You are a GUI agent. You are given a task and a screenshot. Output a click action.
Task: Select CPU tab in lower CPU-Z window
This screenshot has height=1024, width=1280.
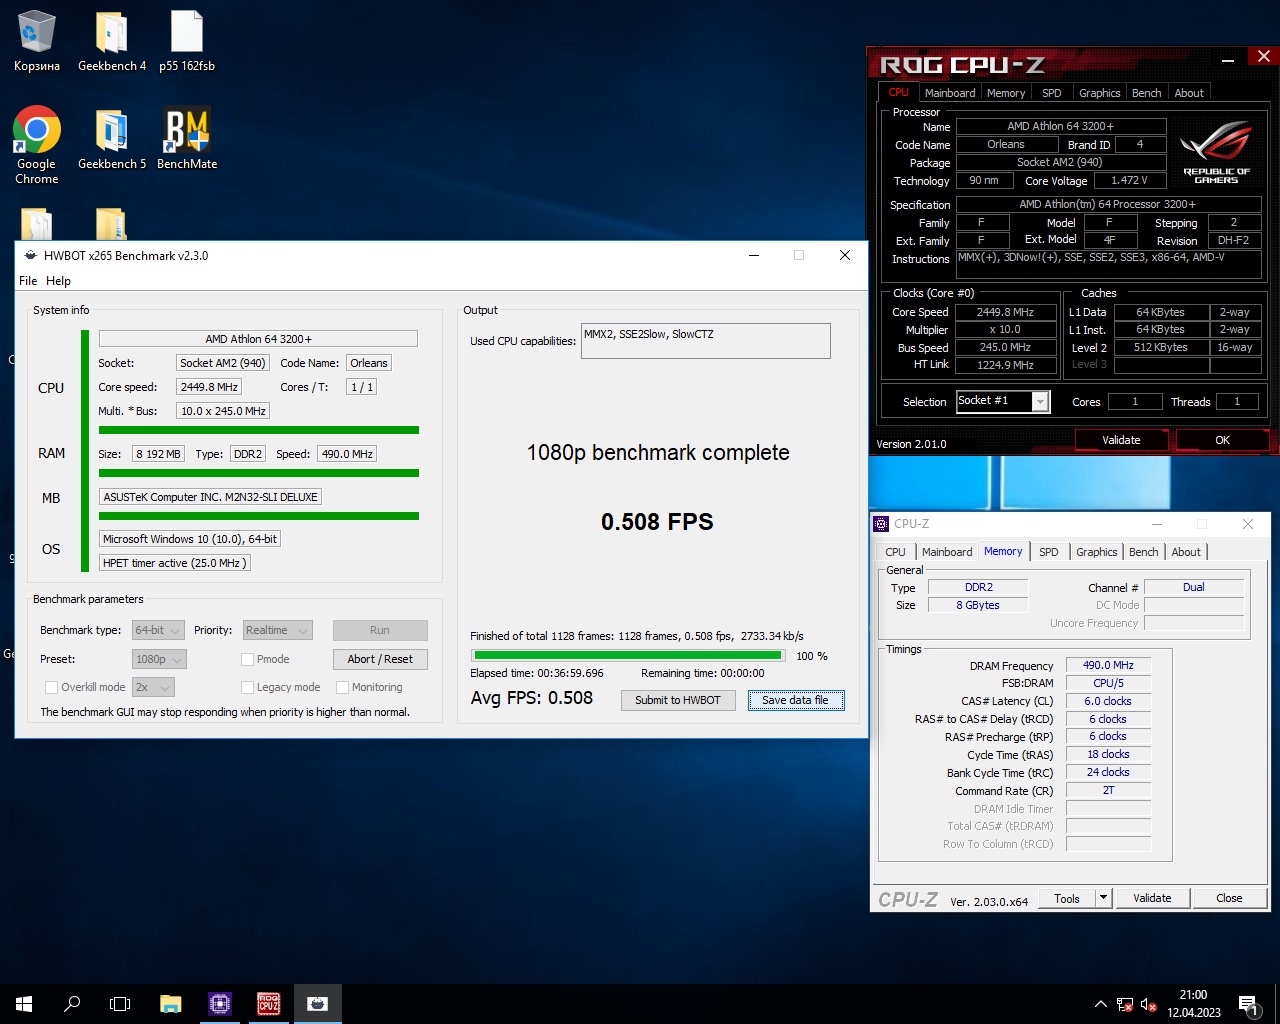895,552
